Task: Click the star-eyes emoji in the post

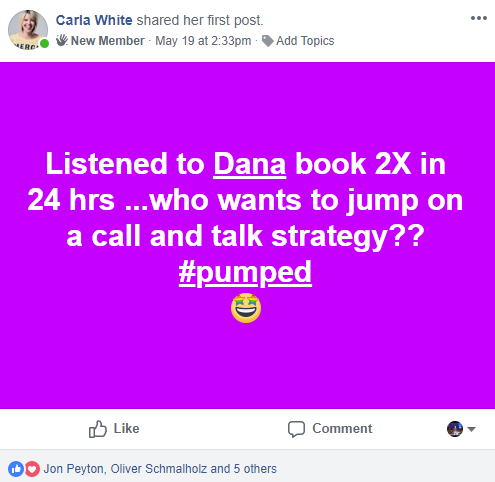Action: pos(246,308)
